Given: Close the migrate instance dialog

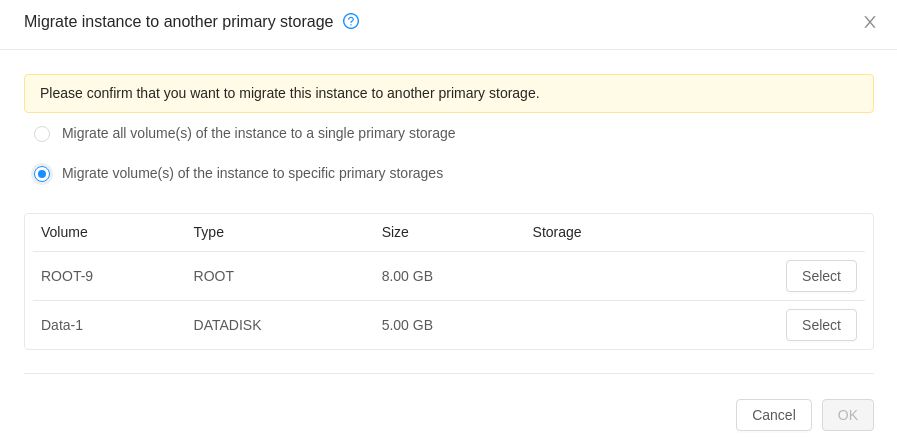Looking at the screenshot, I should coord(870,22).
